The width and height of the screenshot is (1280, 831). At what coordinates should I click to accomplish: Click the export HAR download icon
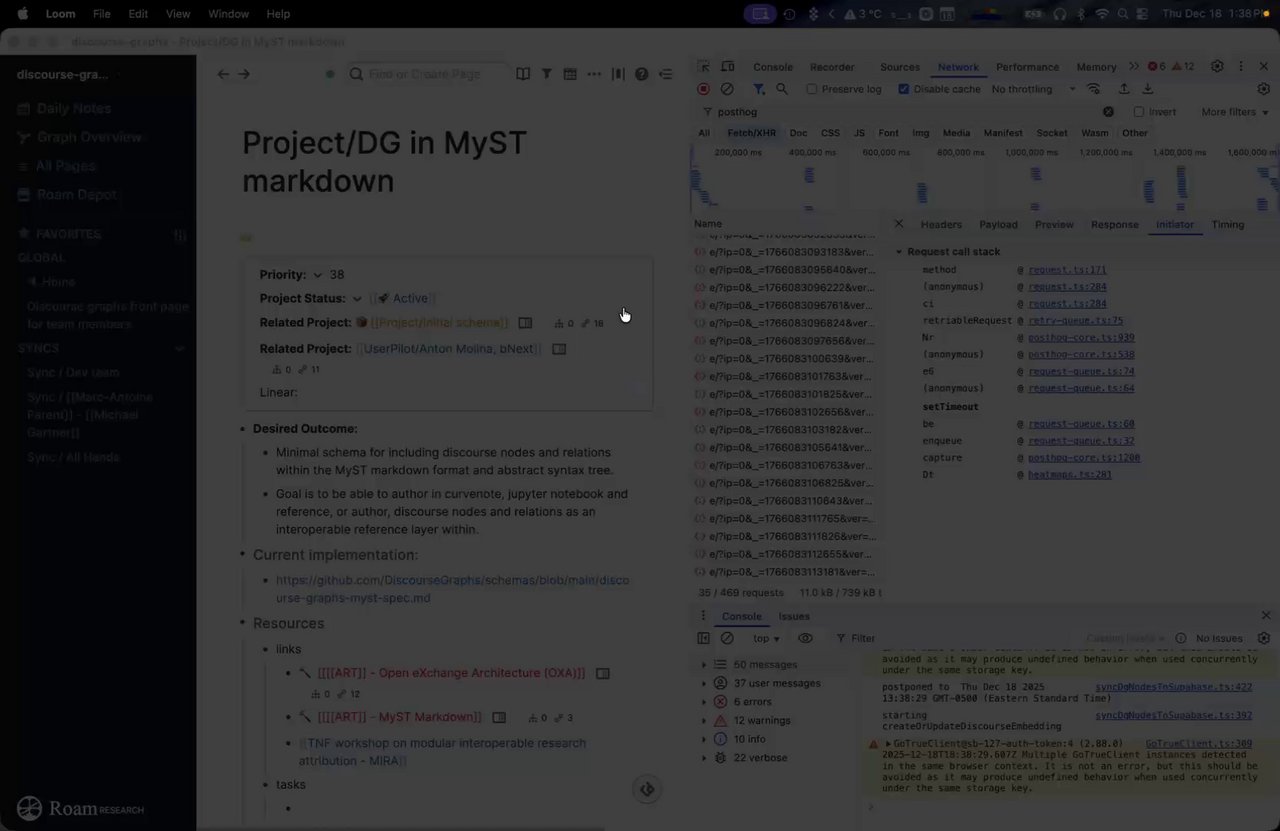(1148, 89)
